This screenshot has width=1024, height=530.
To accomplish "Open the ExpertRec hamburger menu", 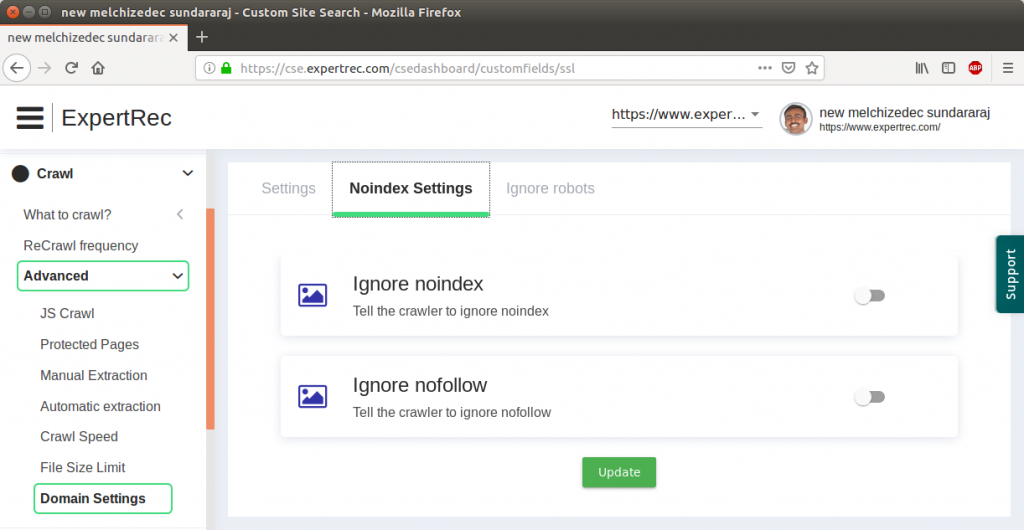I will 30,117.
